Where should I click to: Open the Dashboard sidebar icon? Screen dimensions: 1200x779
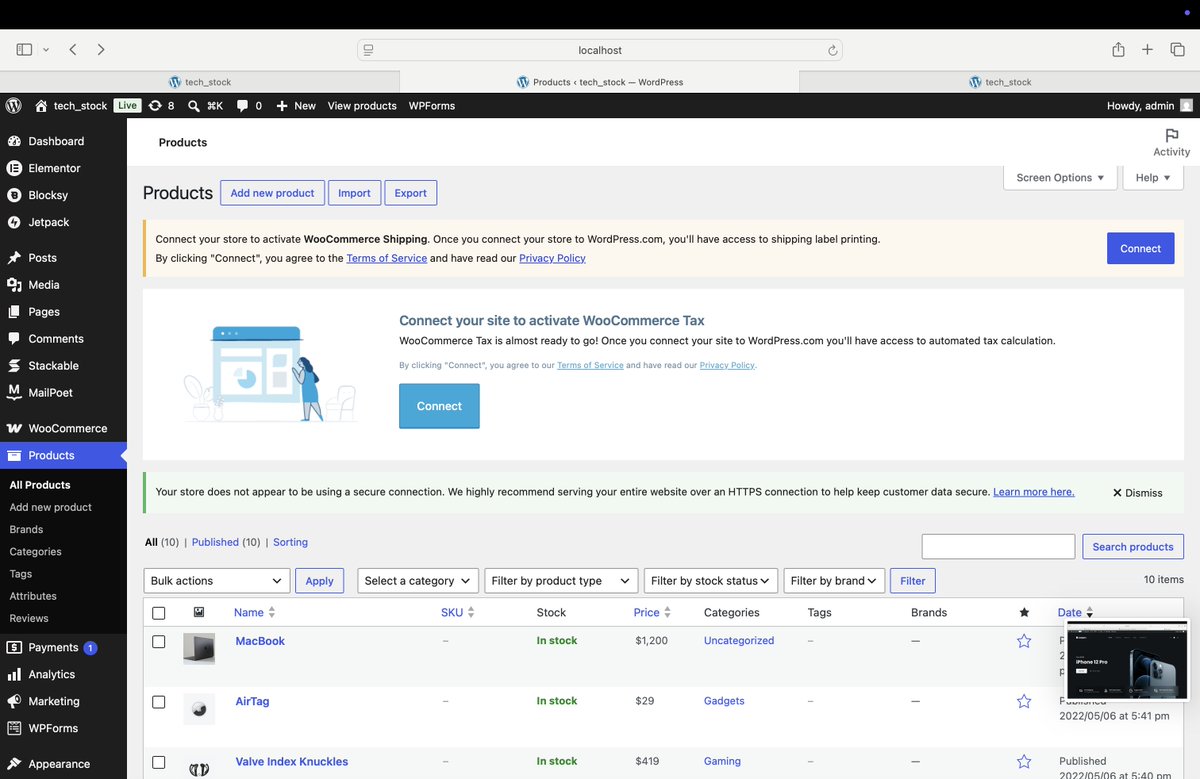(x=14, y=141)
